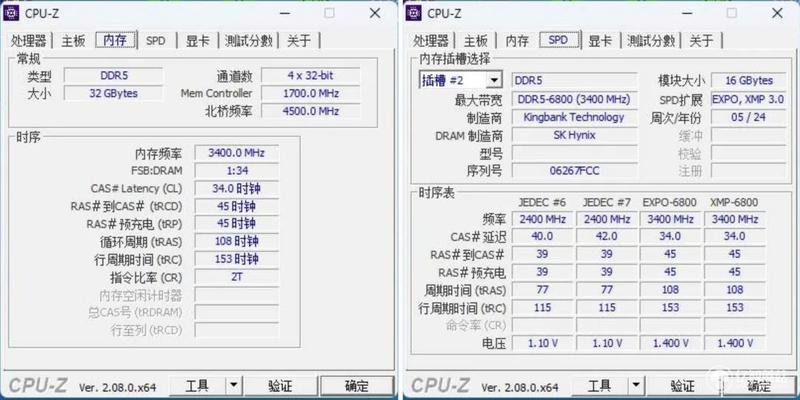Click command rate 2T value
Image resolution: width=800 pixels, height=400 pixels.
tap(237, 277)
